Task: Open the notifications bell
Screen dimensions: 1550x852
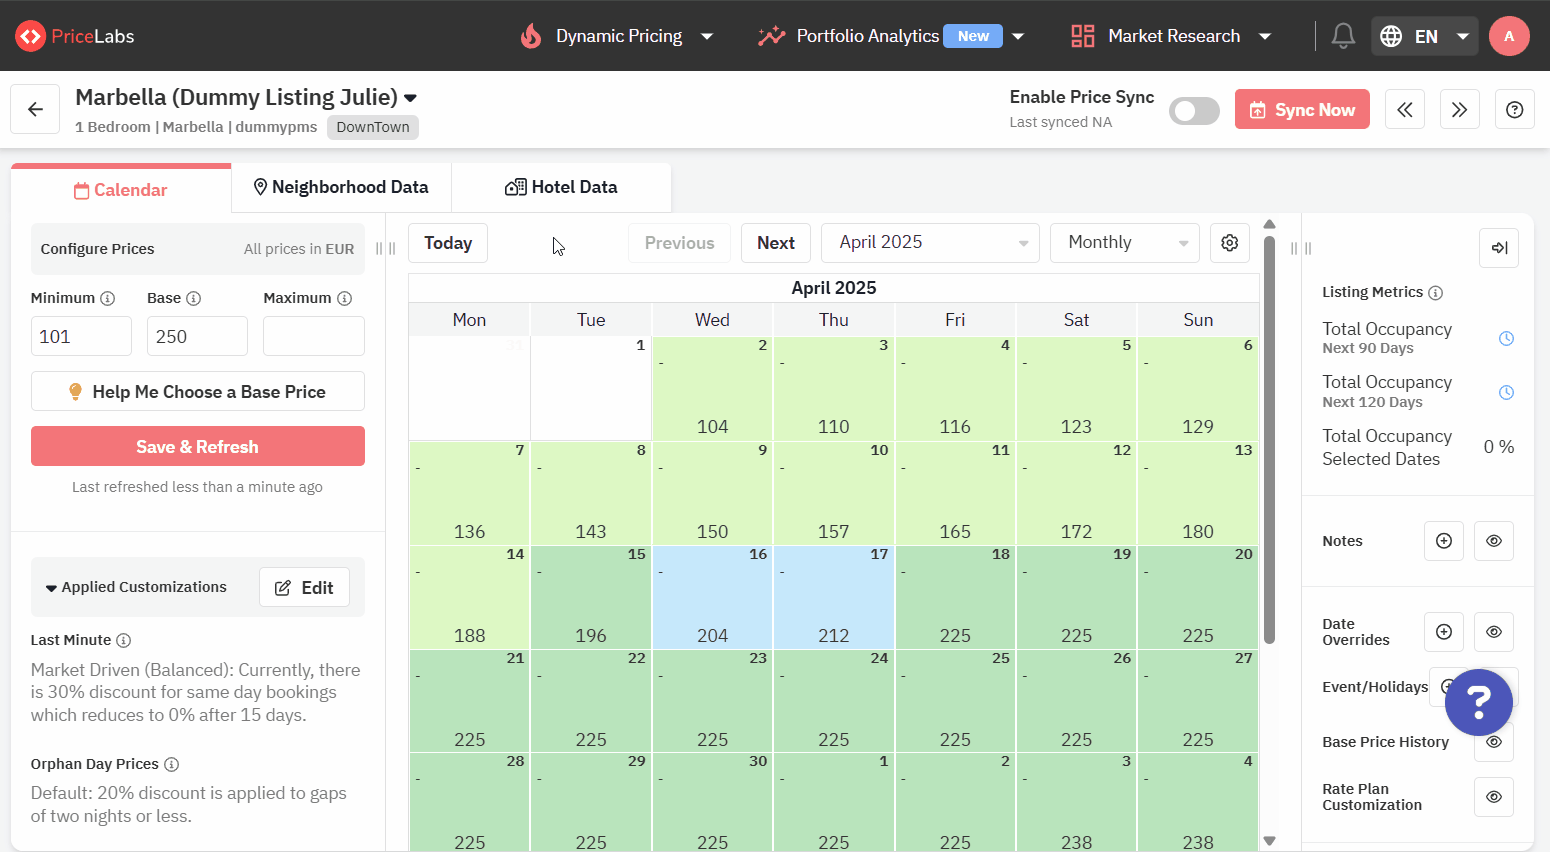Action: [x=1343, y=36]
